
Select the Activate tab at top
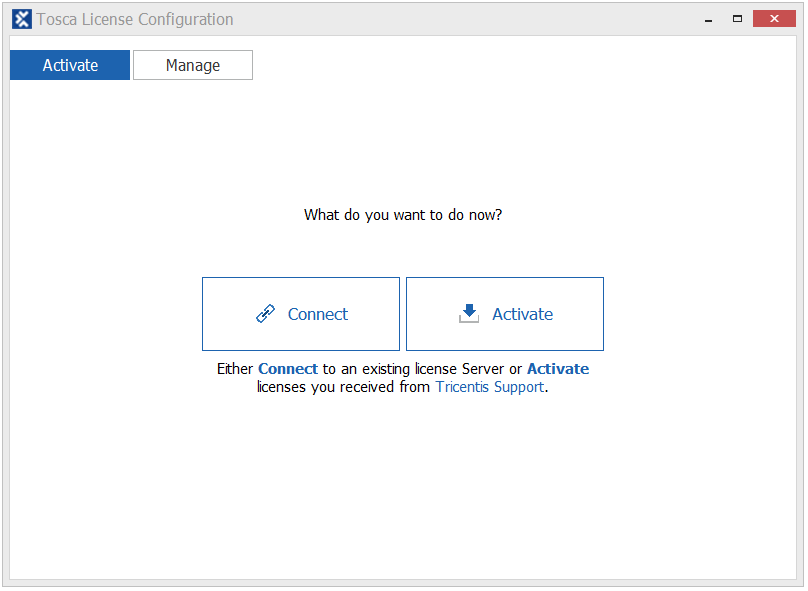tap(70, 65)
